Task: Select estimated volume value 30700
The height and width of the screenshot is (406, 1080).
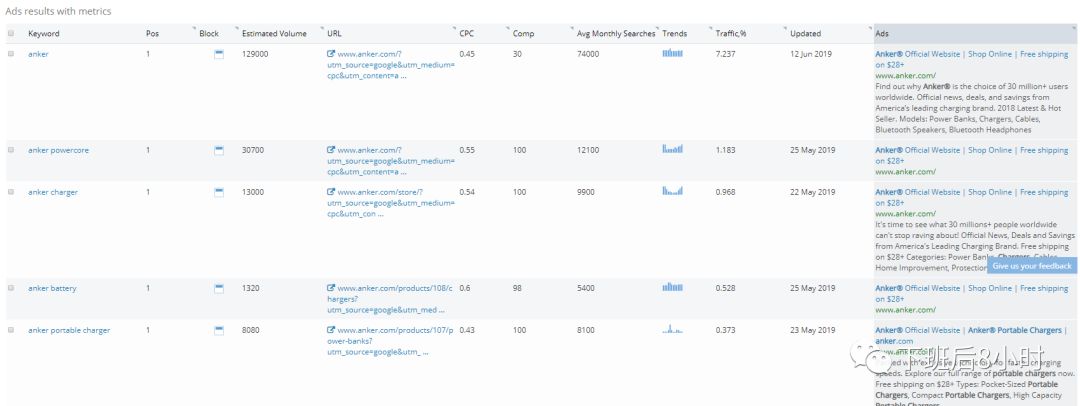Action: 253,150
